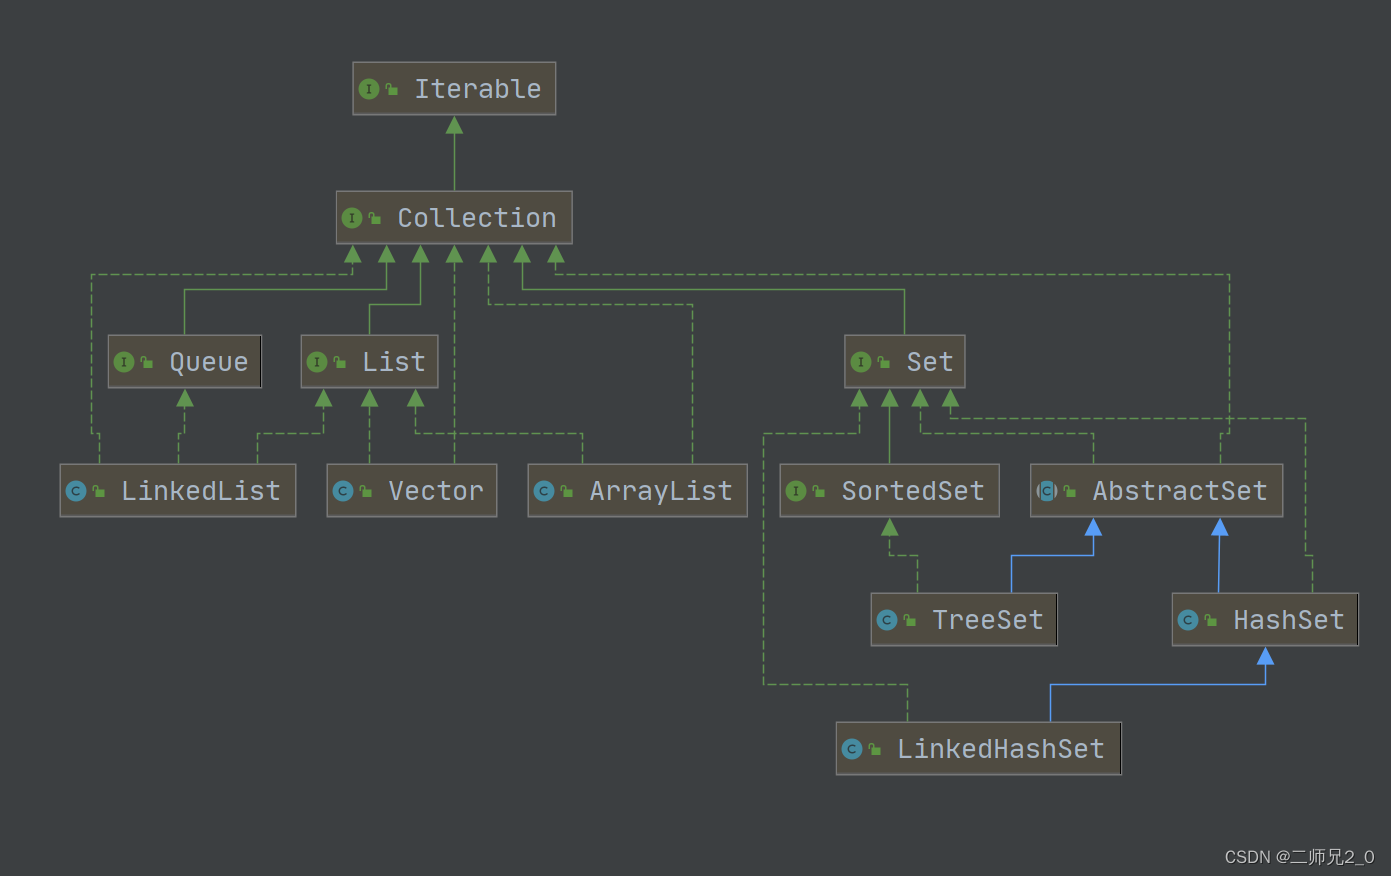The height and width of the screenshot is (876, 1391).
Task: Click the interface icon on Queue
Action: coord(124,362)
